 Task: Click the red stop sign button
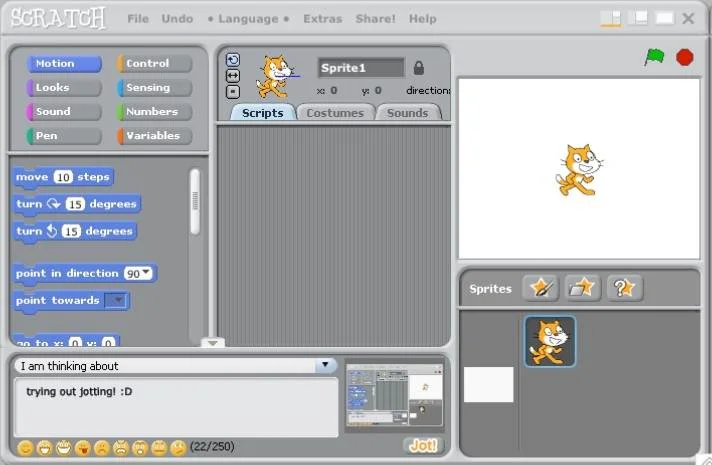684,57
